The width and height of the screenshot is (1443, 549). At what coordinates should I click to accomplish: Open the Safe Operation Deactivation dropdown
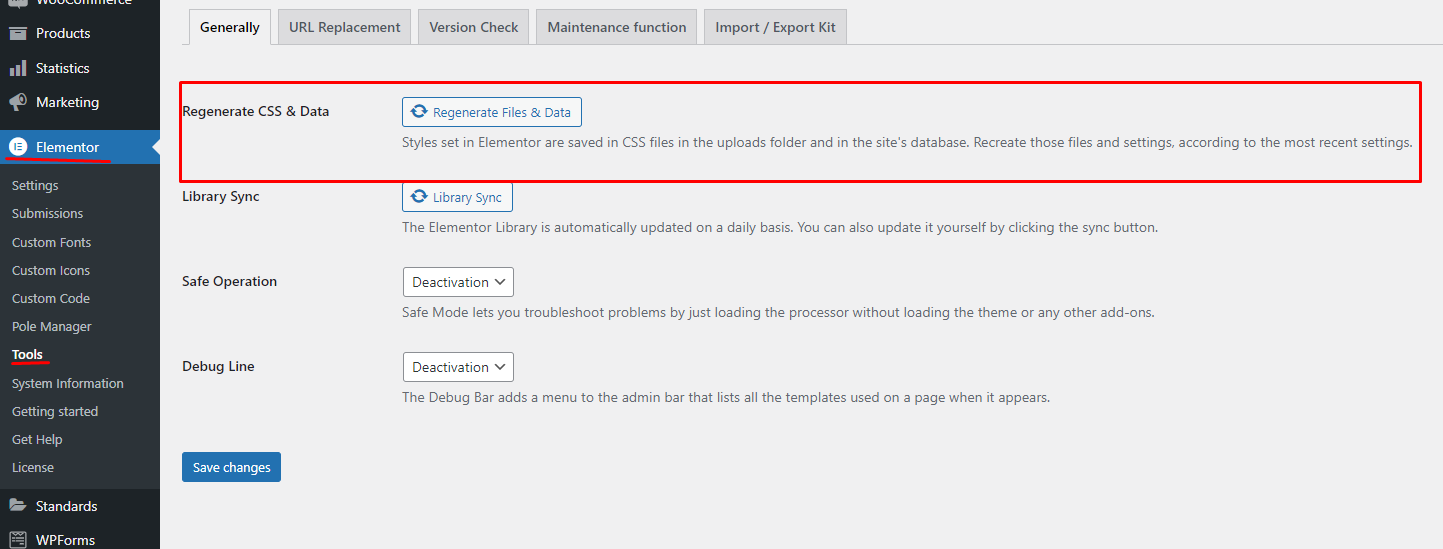(458, 282)
